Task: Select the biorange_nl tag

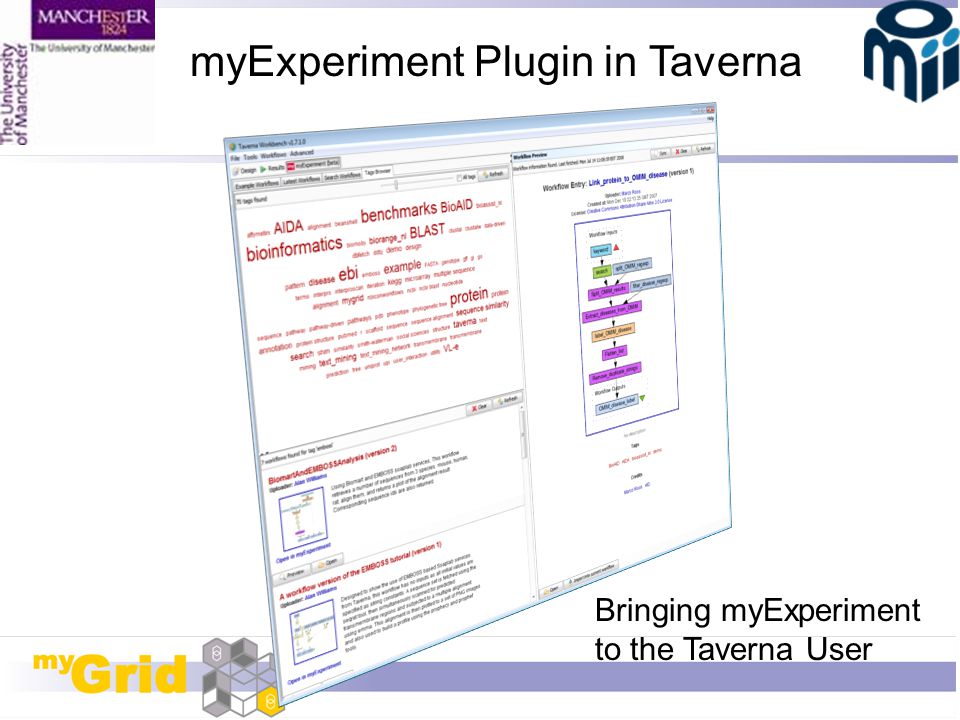Action: pyautogui.click(x=387, y=239)
